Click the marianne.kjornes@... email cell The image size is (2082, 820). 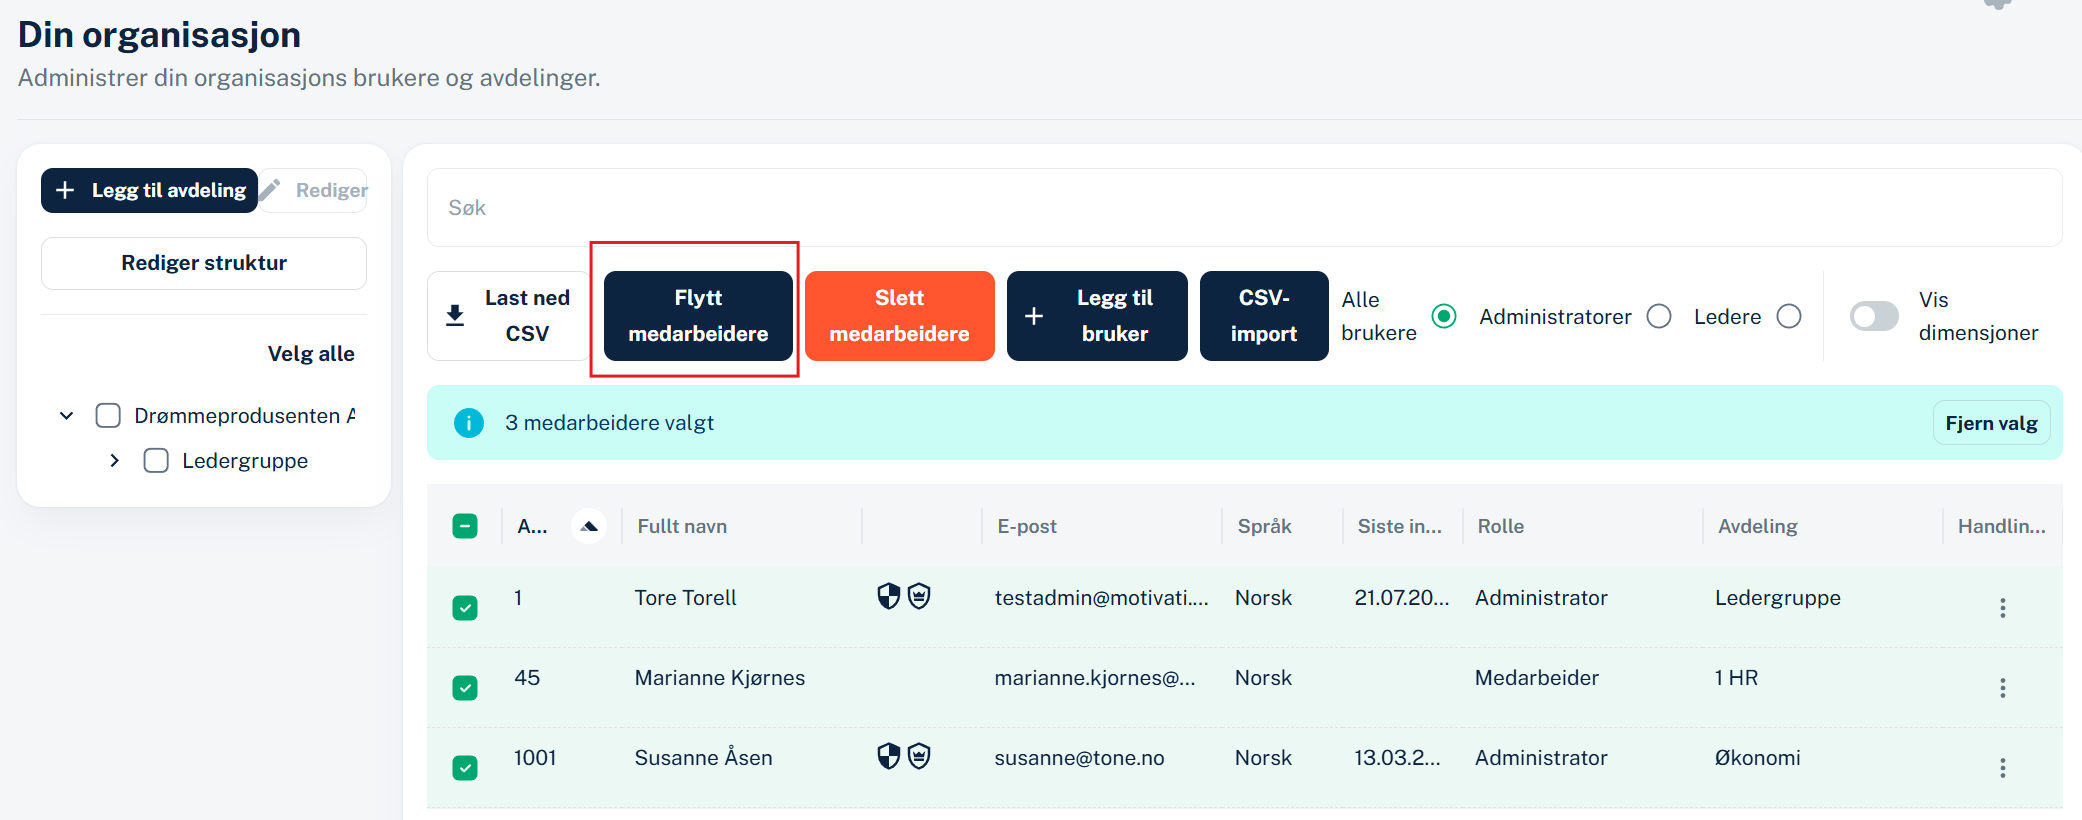1095,678
